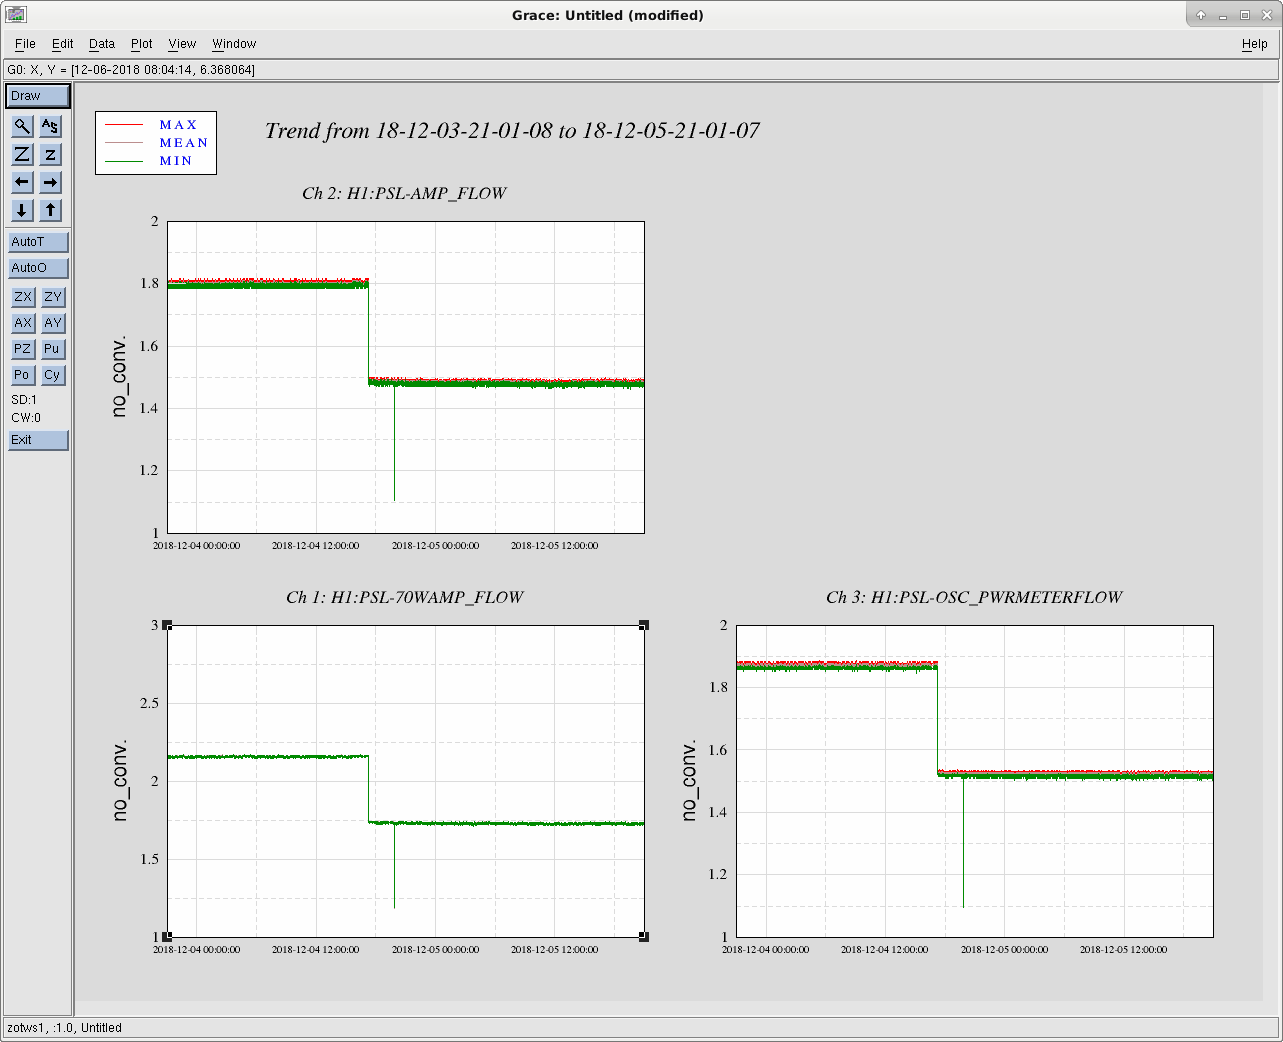Open the Plot menu
Viewport: 1283px width, 1042px height.
pos(141,44)
